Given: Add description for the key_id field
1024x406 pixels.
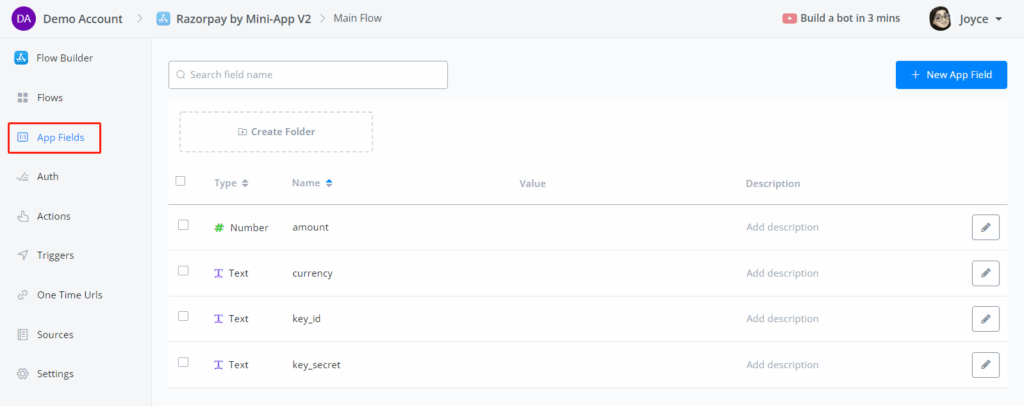Looking at the screenshot, I should [782, 319].
